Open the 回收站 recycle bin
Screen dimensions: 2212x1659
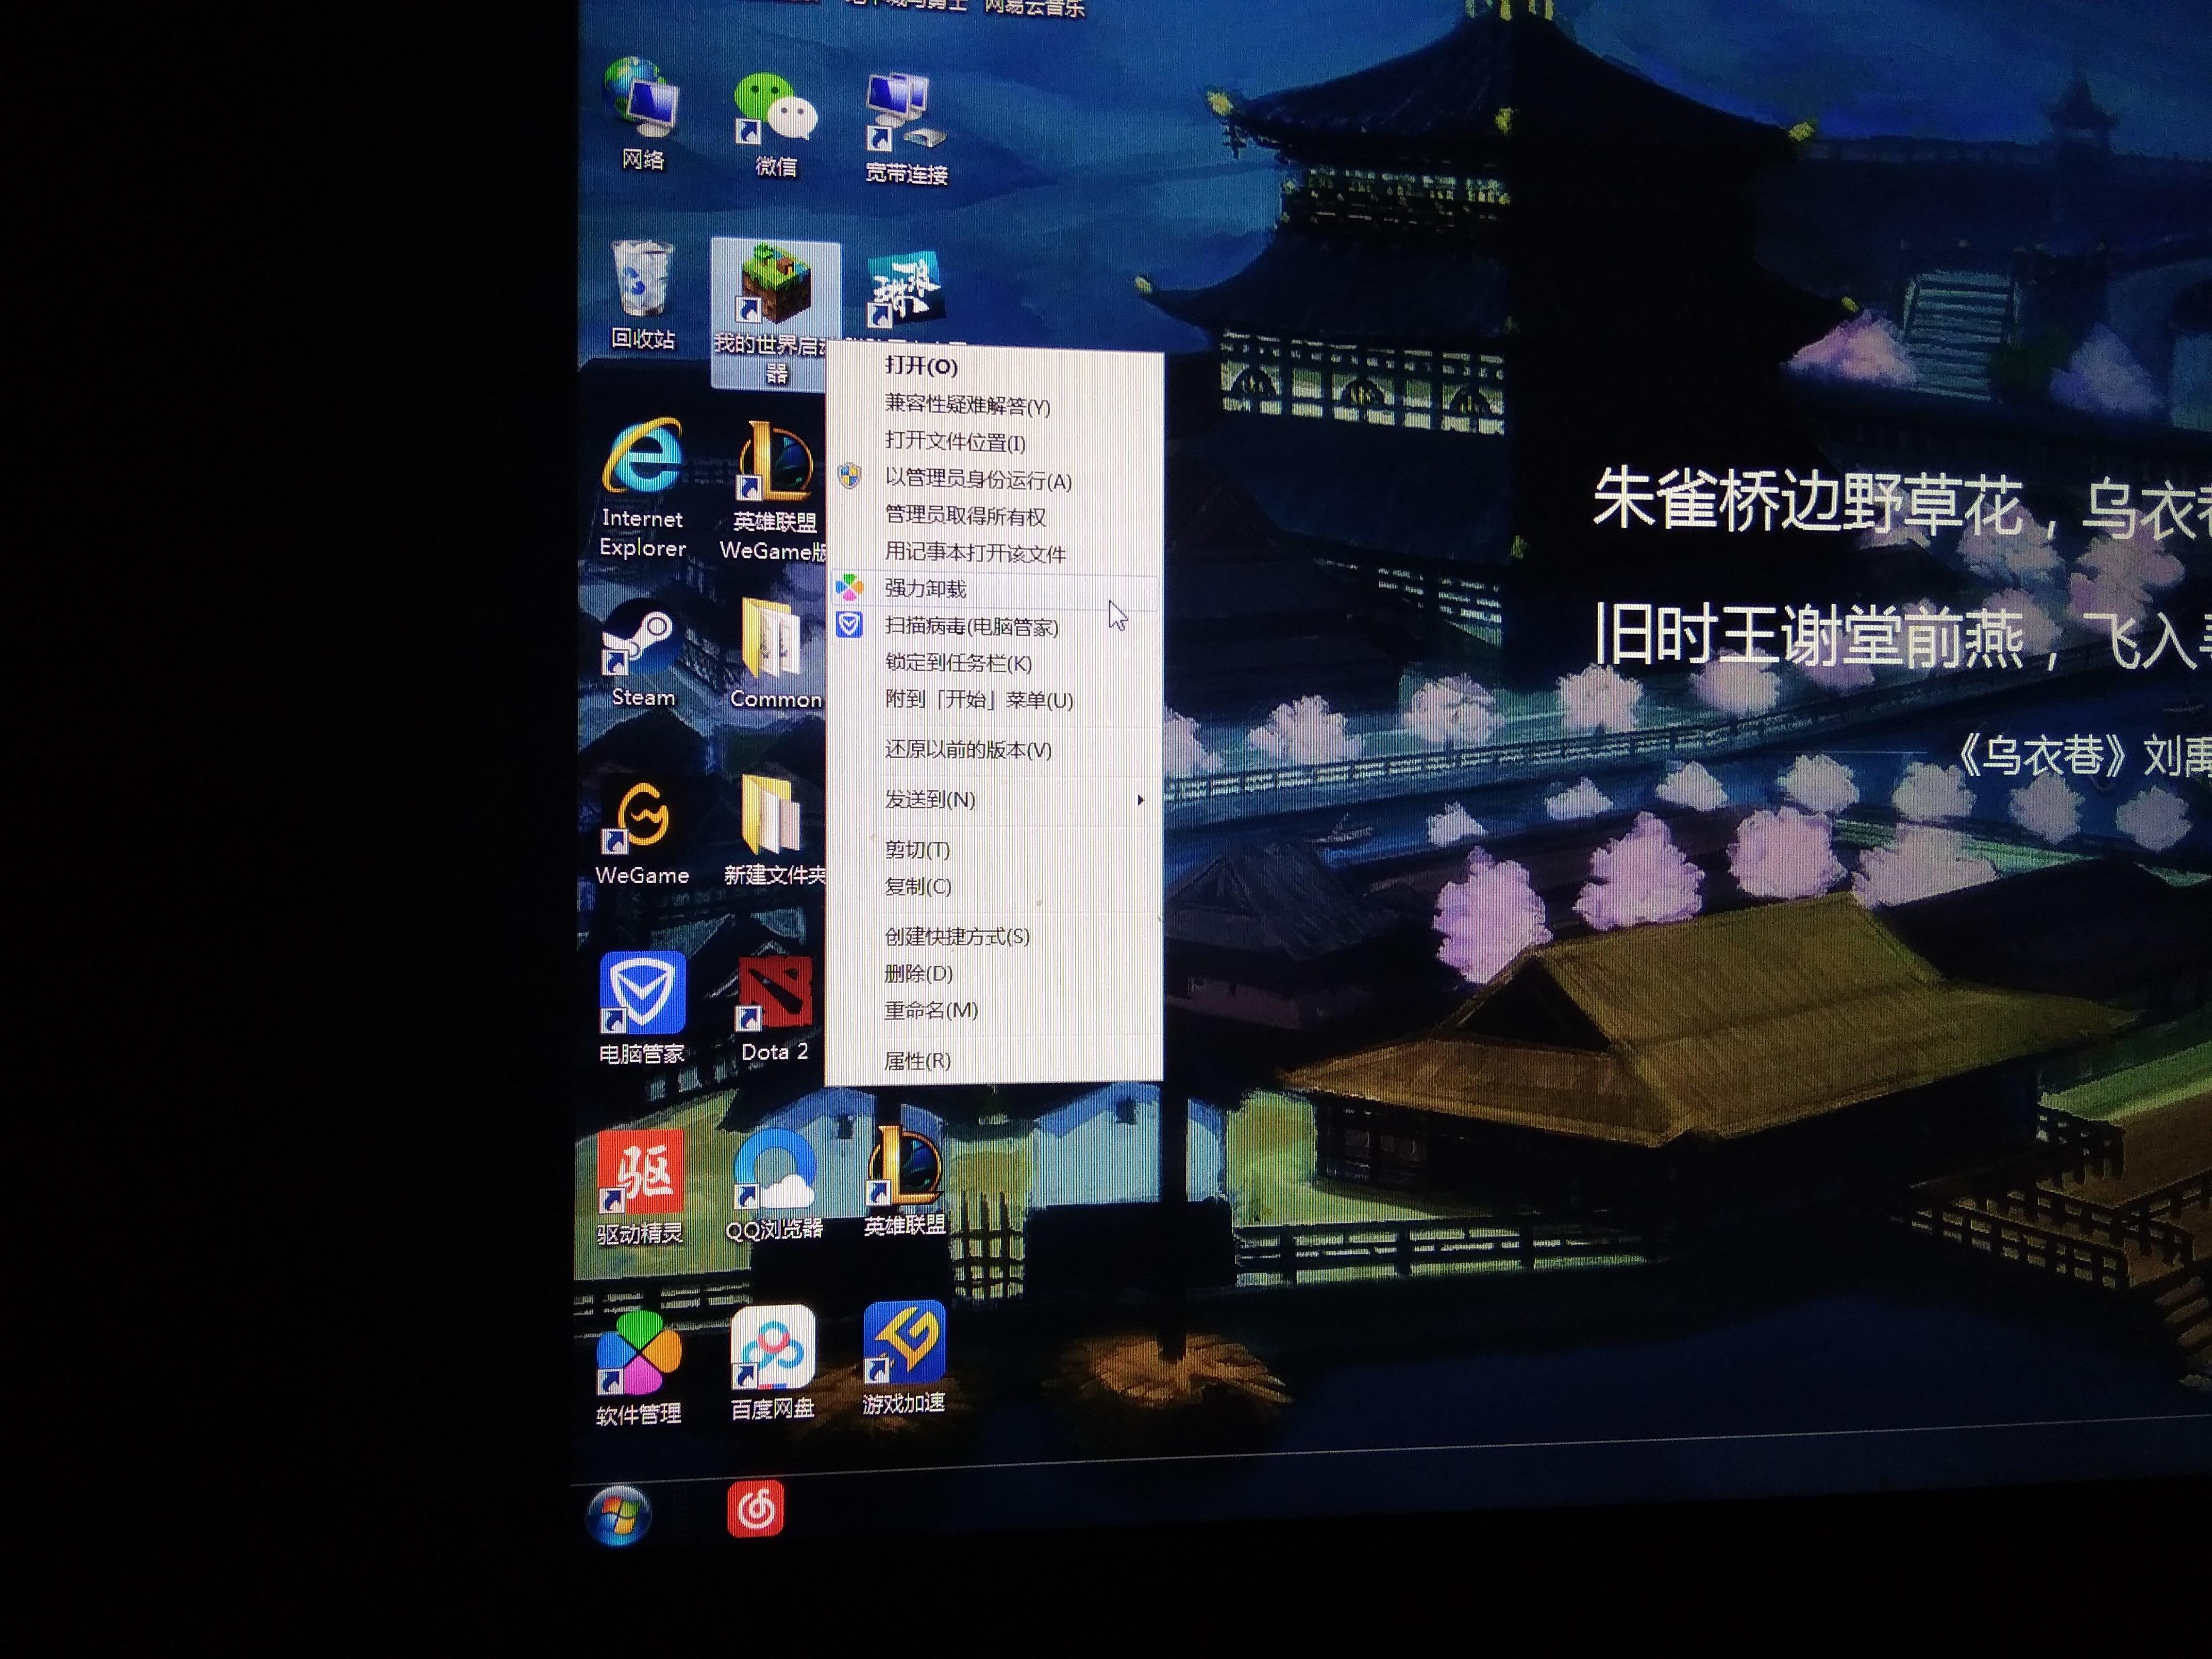pyautogui.click(x=642, y=295)
